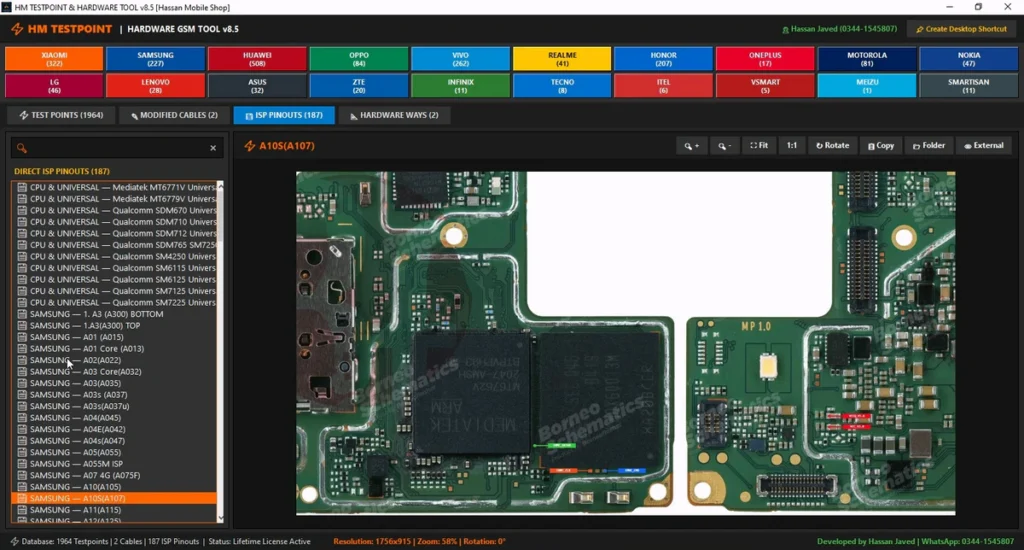Screen dimensions: 1024x550
Task: Click the A10S motherboard pinout image
Action: coord(626,343)
